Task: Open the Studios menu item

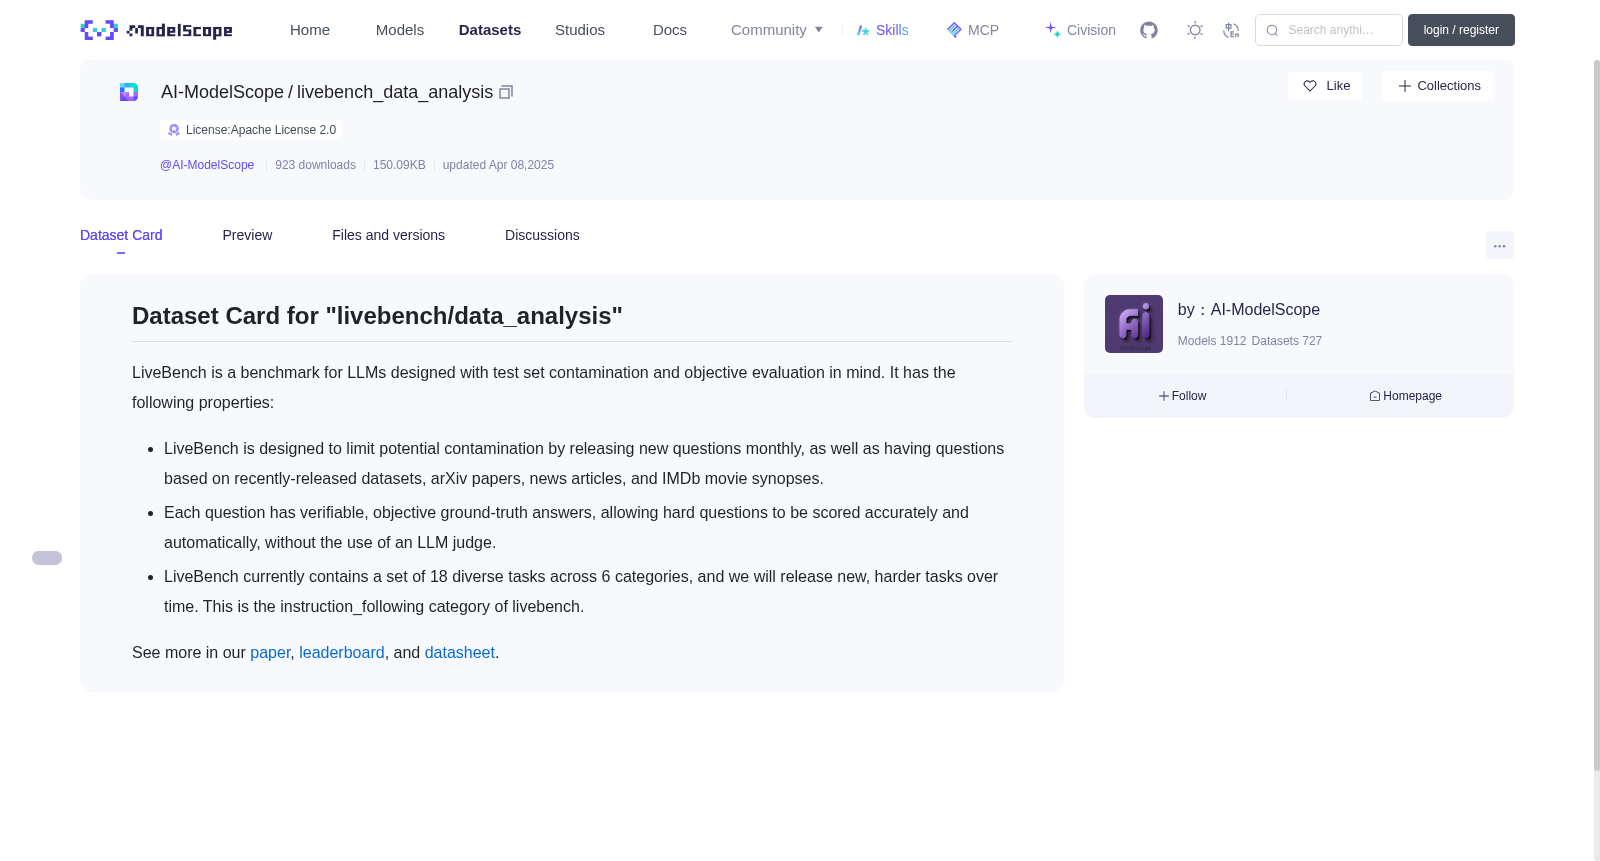Action: [580, 30]
